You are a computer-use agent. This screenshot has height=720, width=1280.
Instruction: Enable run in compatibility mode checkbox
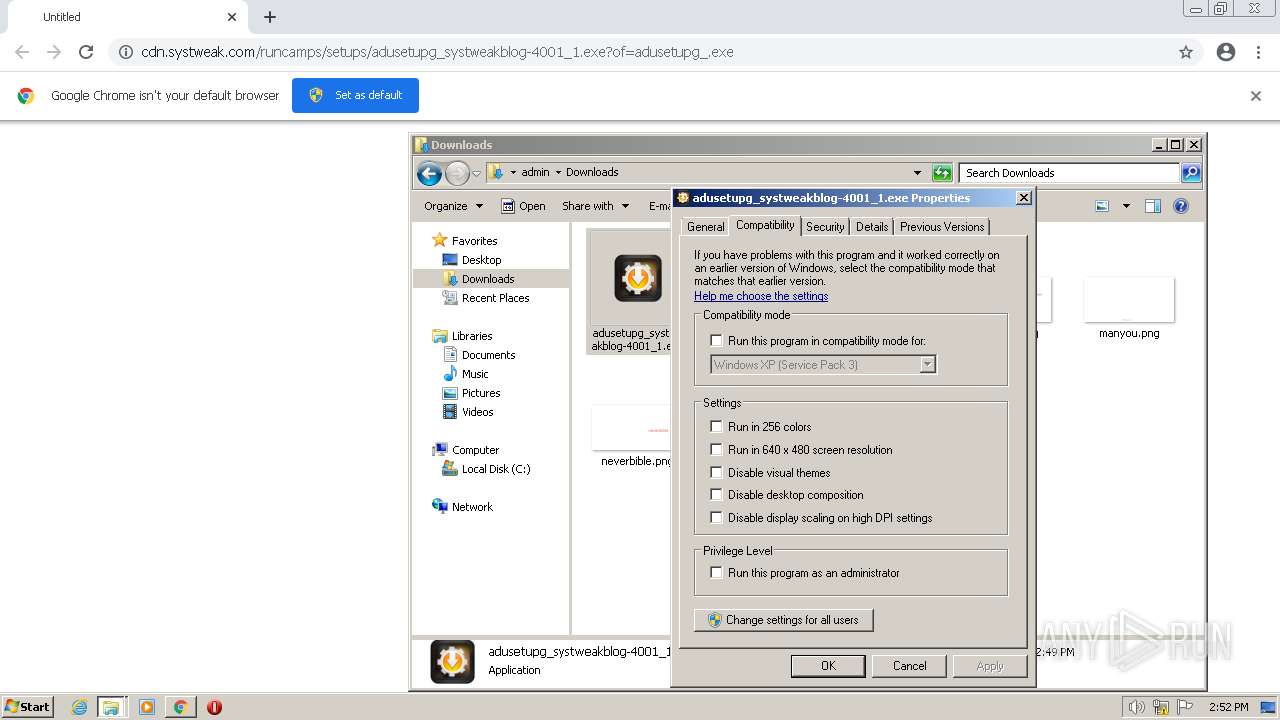[x=716, y=341]
